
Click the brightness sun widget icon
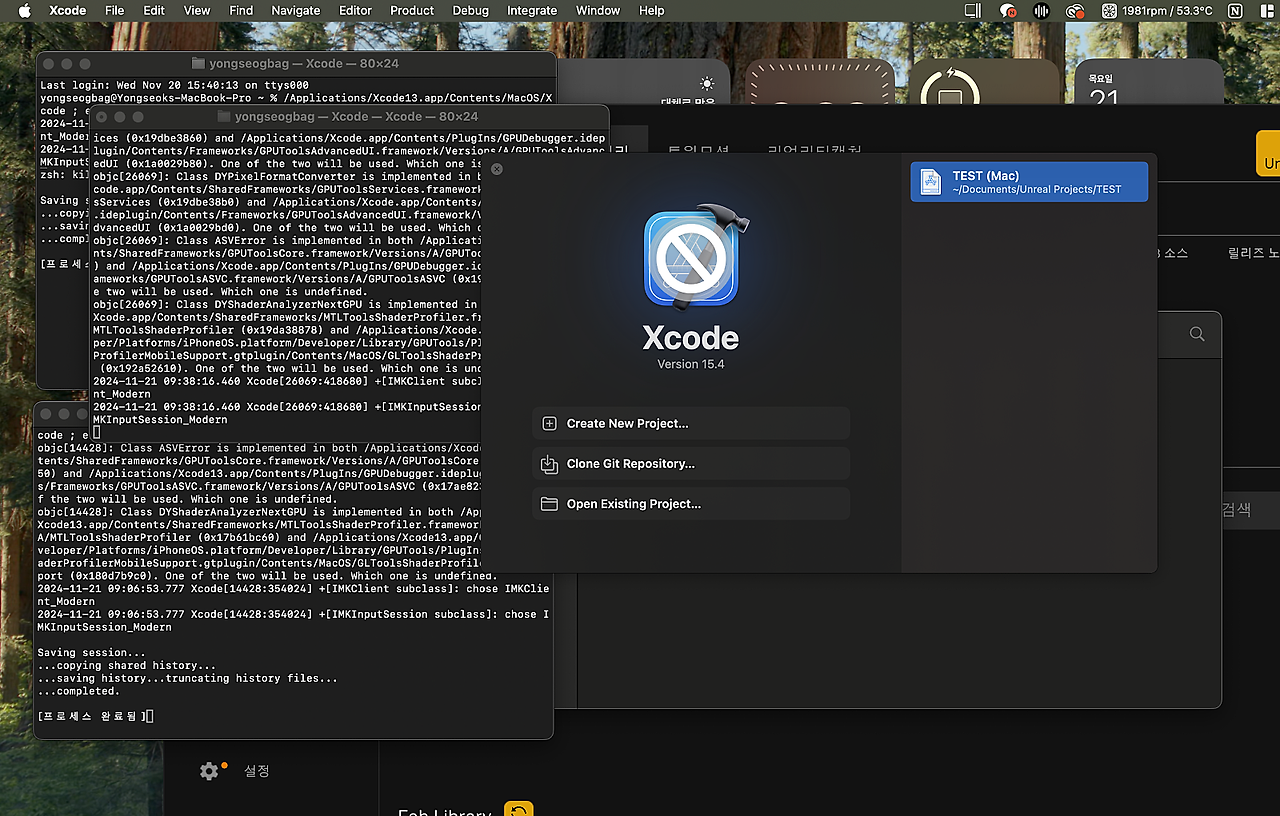coord(707,84)
